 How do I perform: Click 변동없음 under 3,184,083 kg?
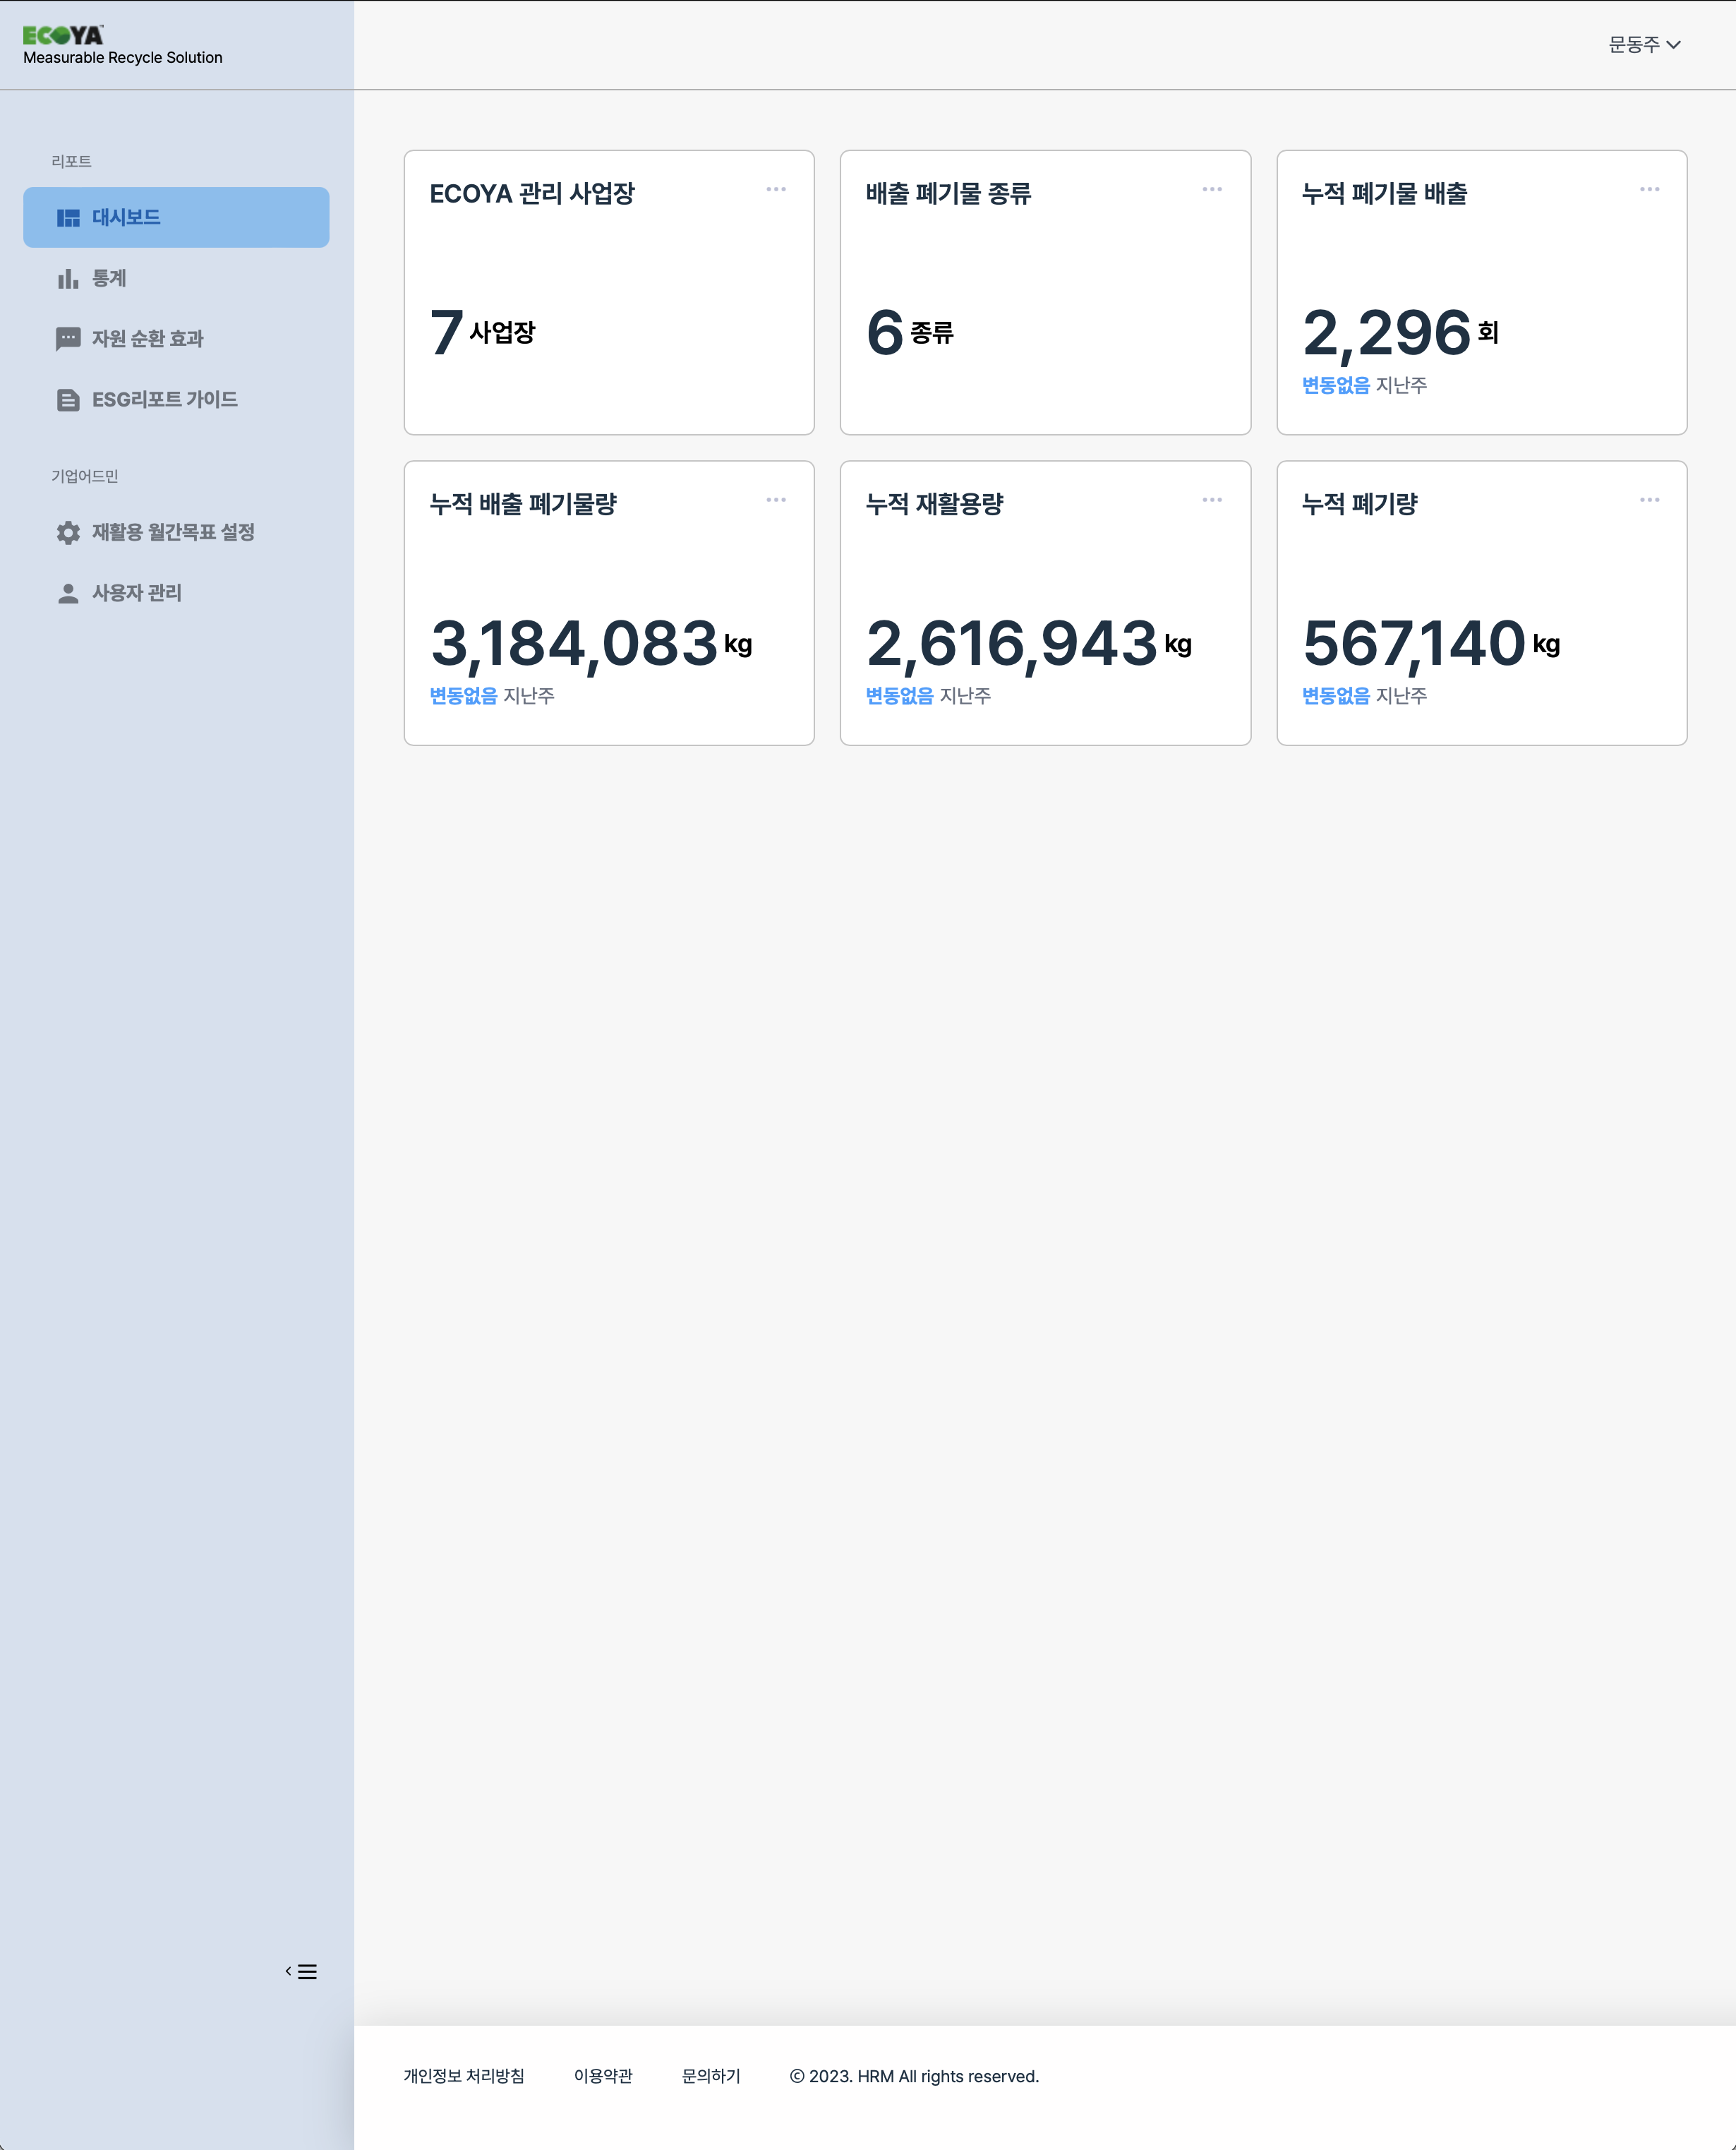[x=464, y=697]
